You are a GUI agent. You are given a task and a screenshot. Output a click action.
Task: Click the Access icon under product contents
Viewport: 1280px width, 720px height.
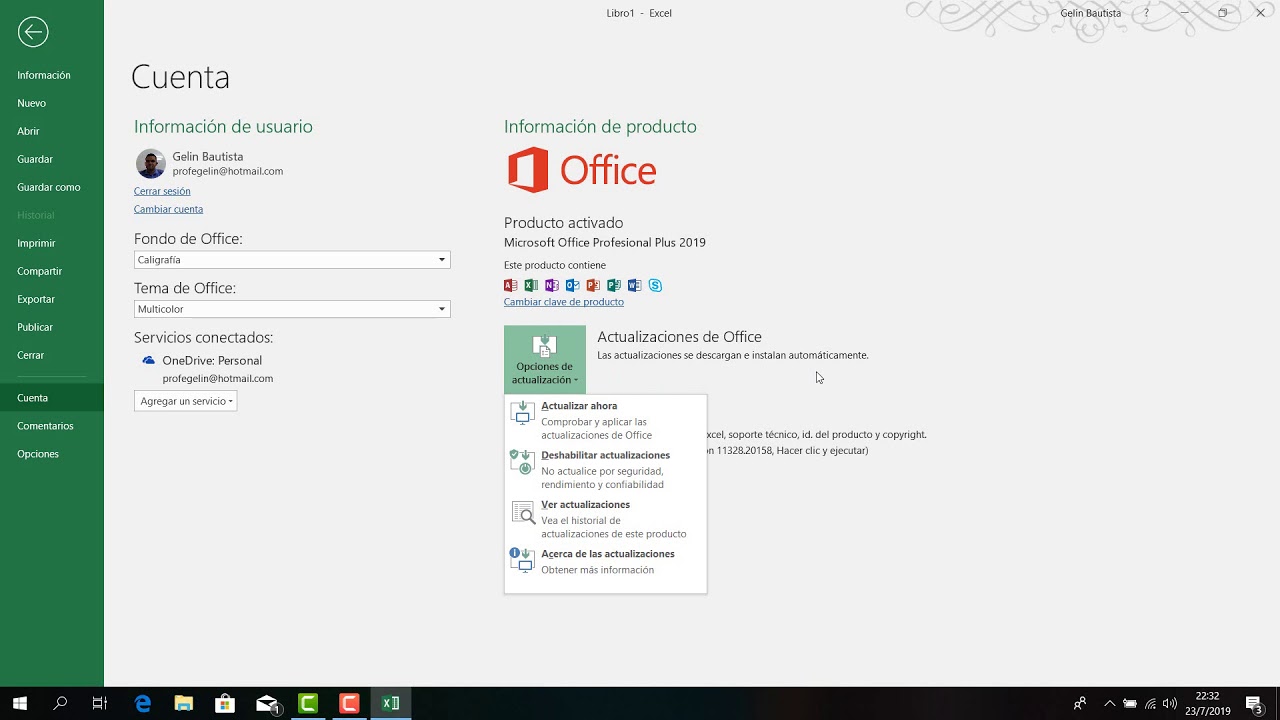pos(511,285)
